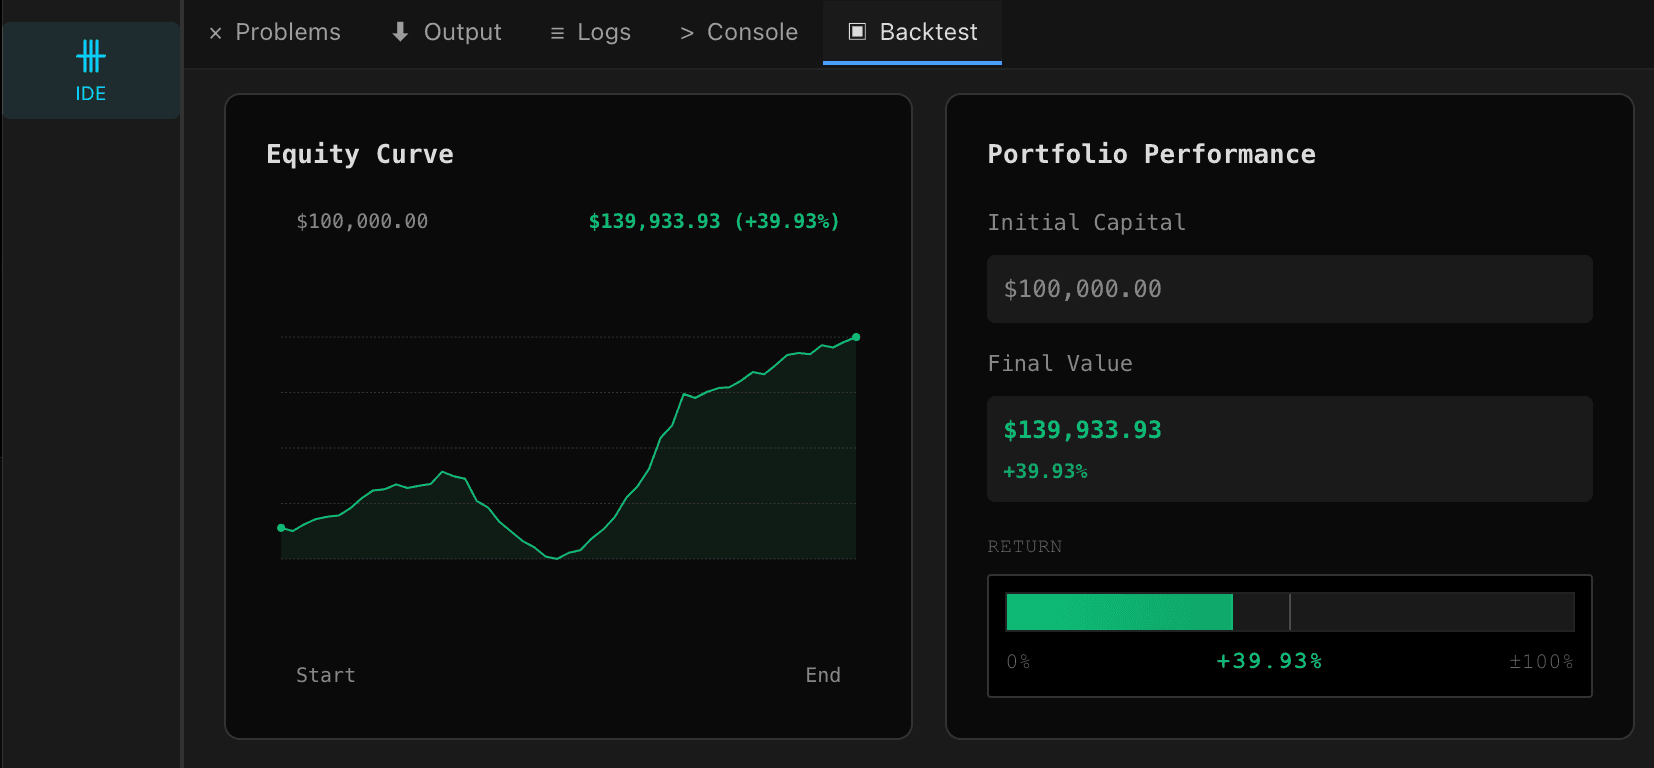Click the Logs lines icon

(x=557, y=33)
